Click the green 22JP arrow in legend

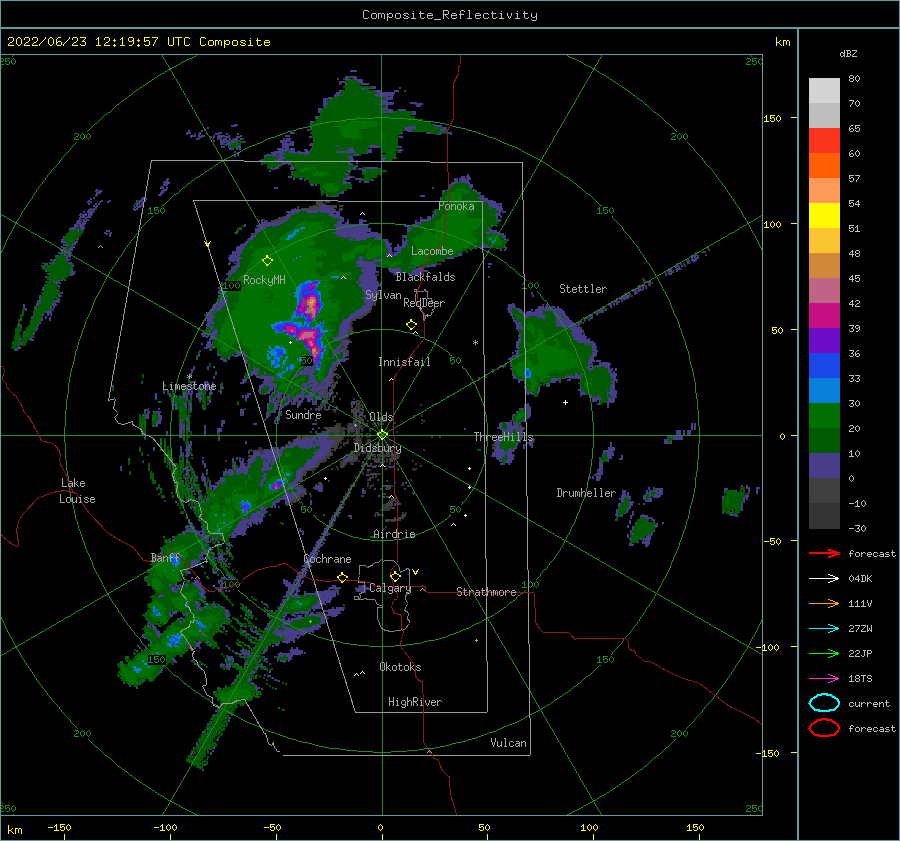click(x=824, y=653)
